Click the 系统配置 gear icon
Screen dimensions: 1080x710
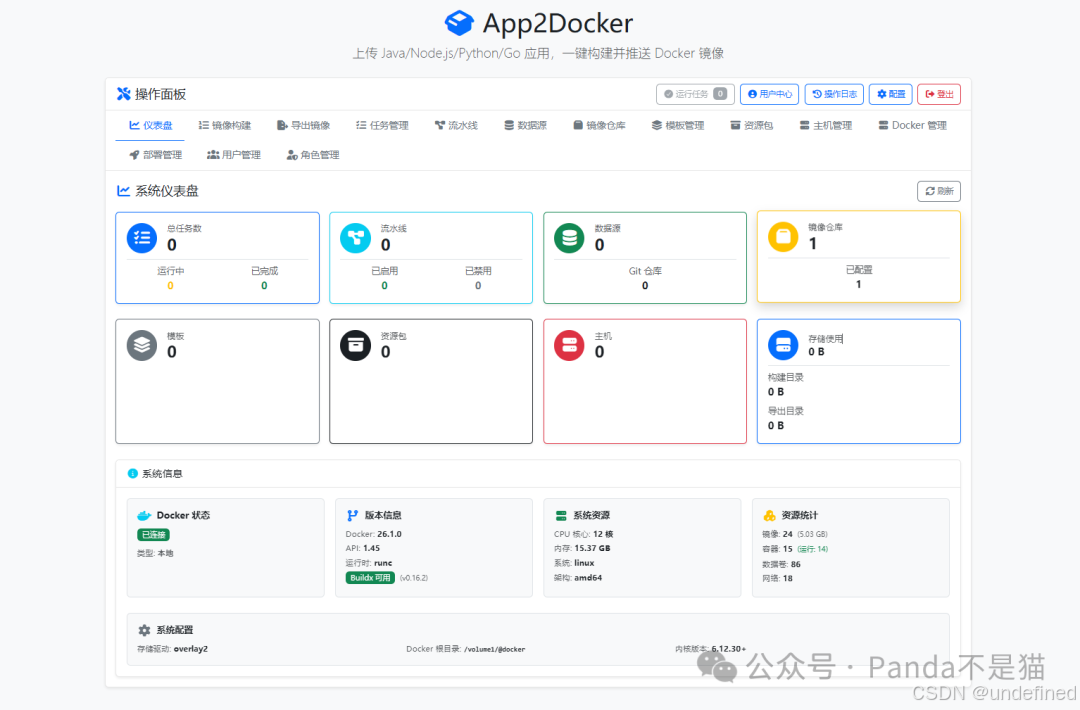(x=144, y=630)
